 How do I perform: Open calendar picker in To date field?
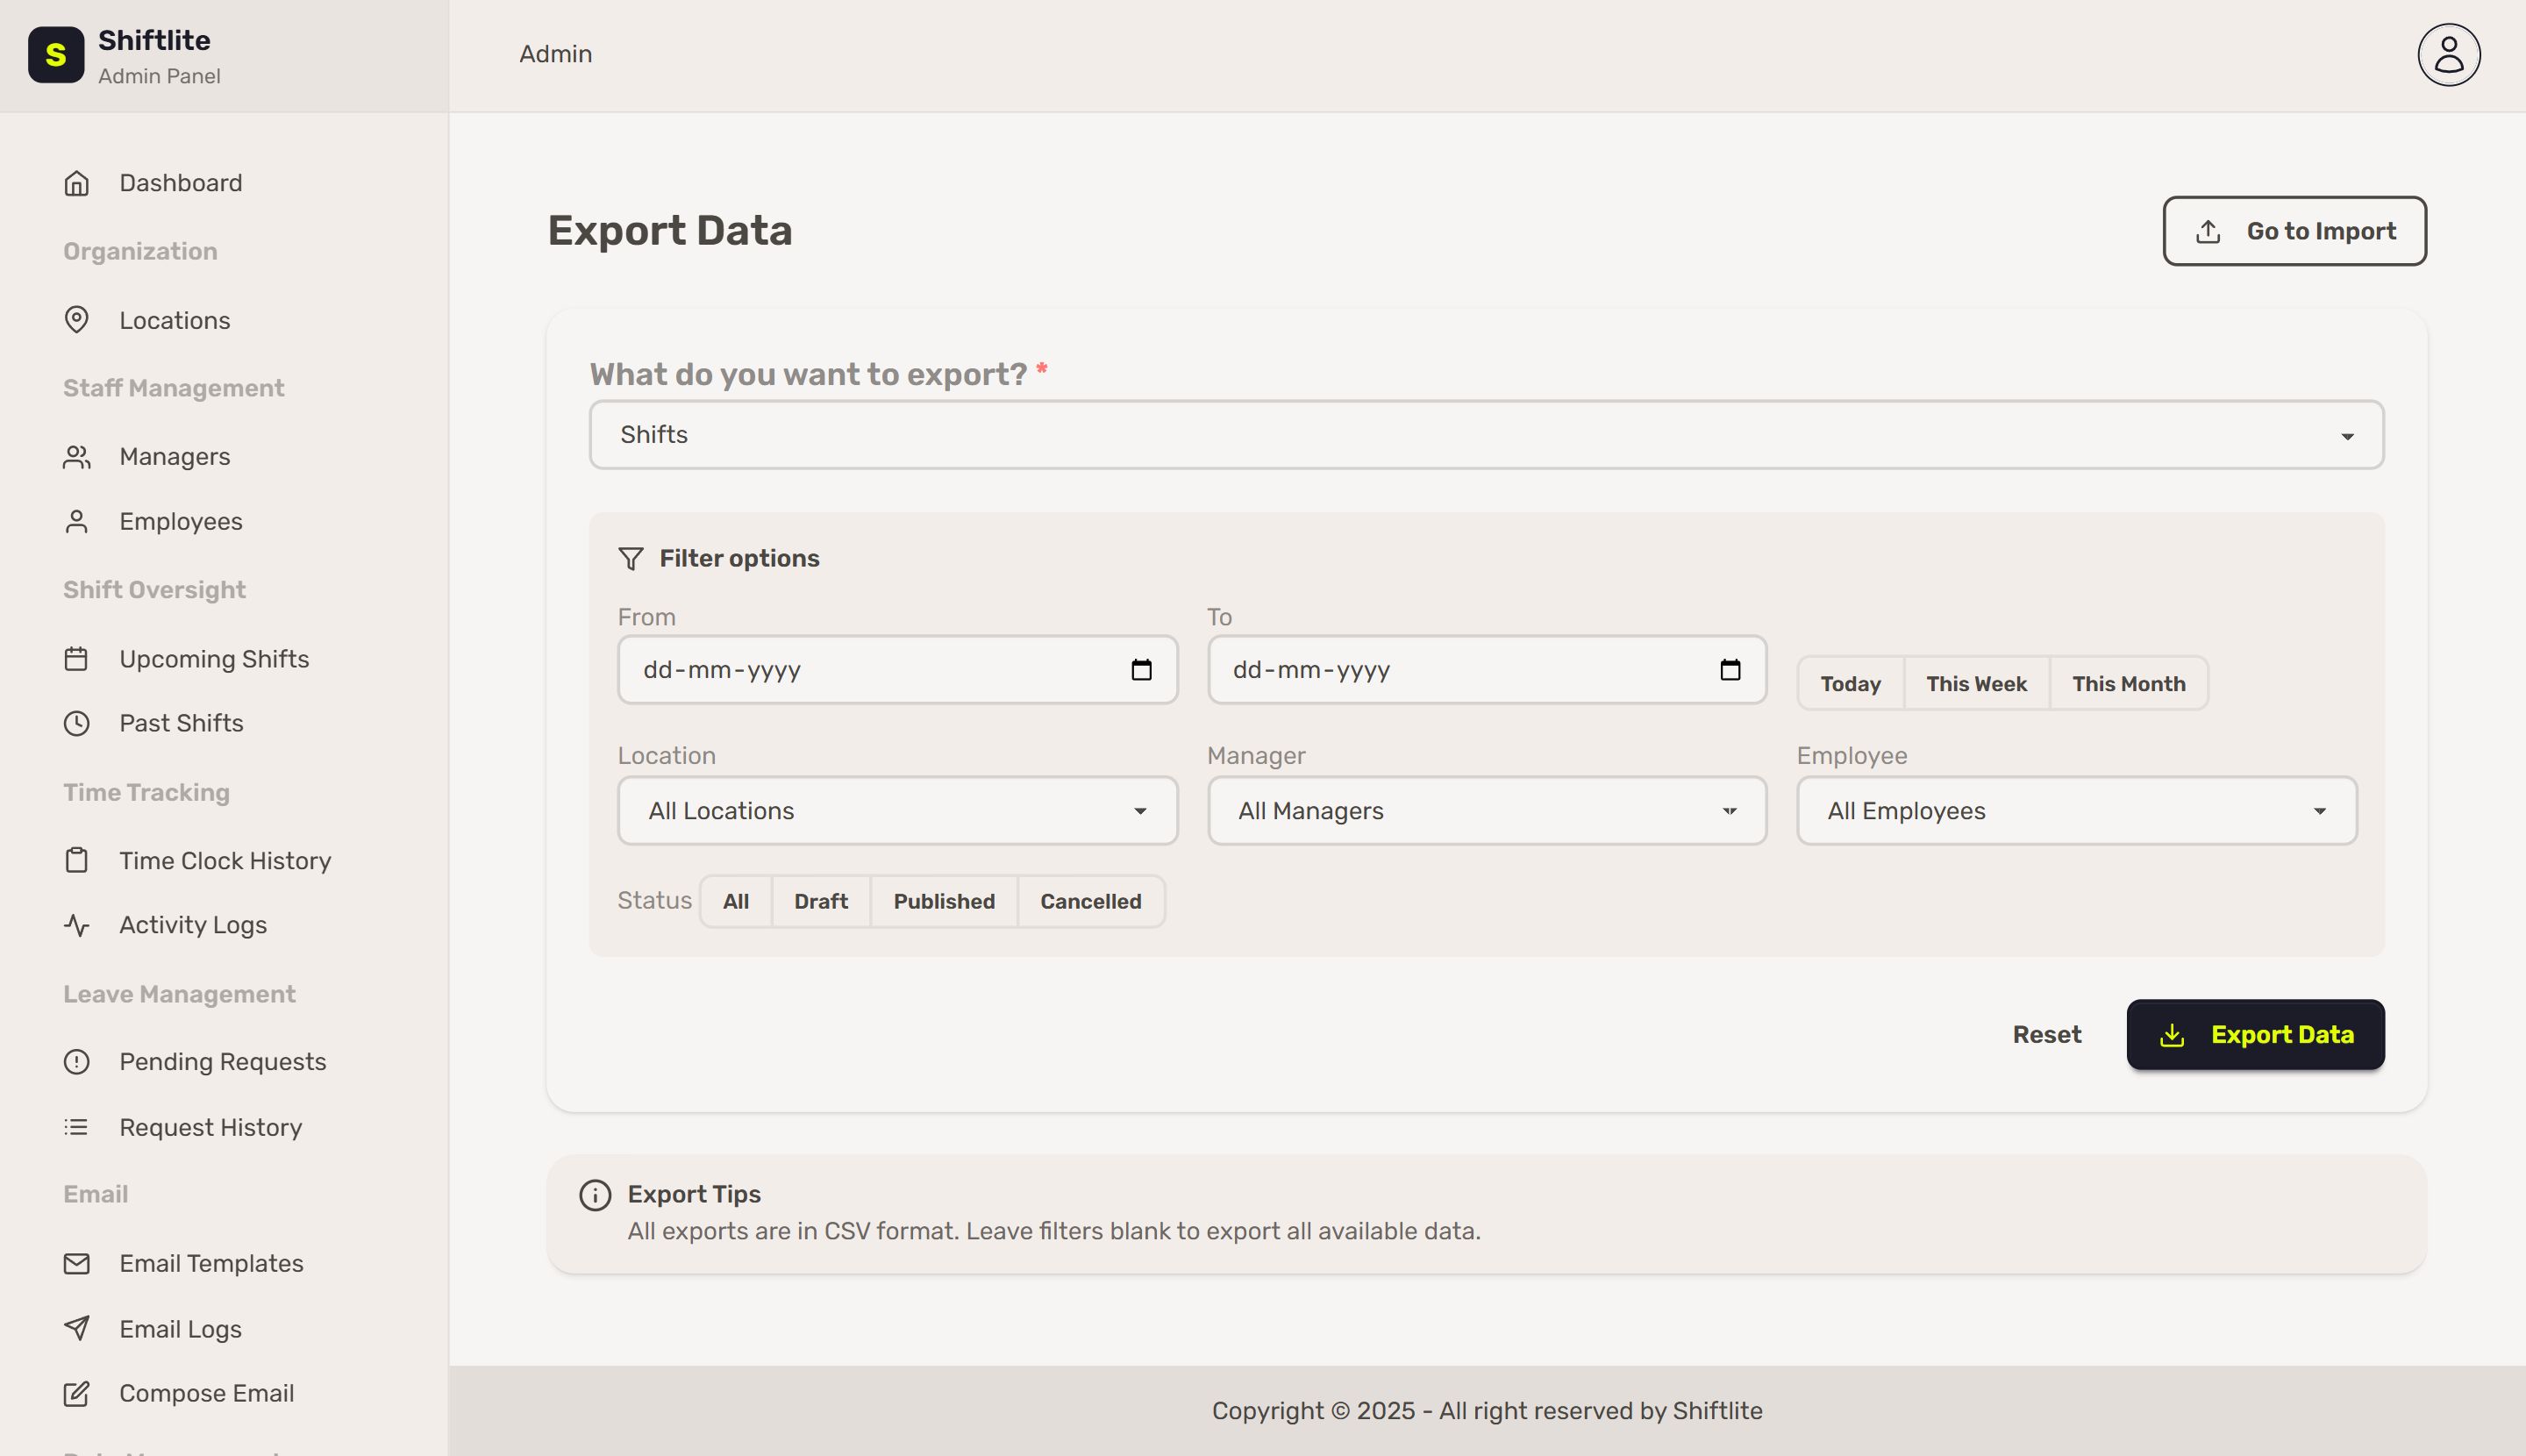pos(1730,670)
